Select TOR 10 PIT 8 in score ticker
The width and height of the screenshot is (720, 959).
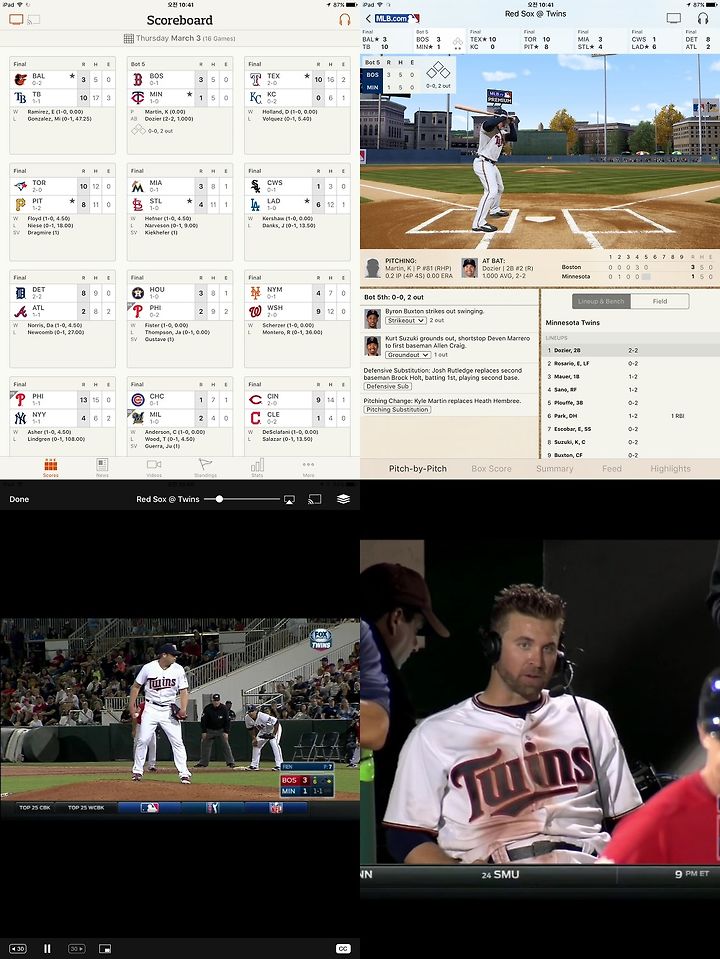pyautogui.click(x=547, y=40)
